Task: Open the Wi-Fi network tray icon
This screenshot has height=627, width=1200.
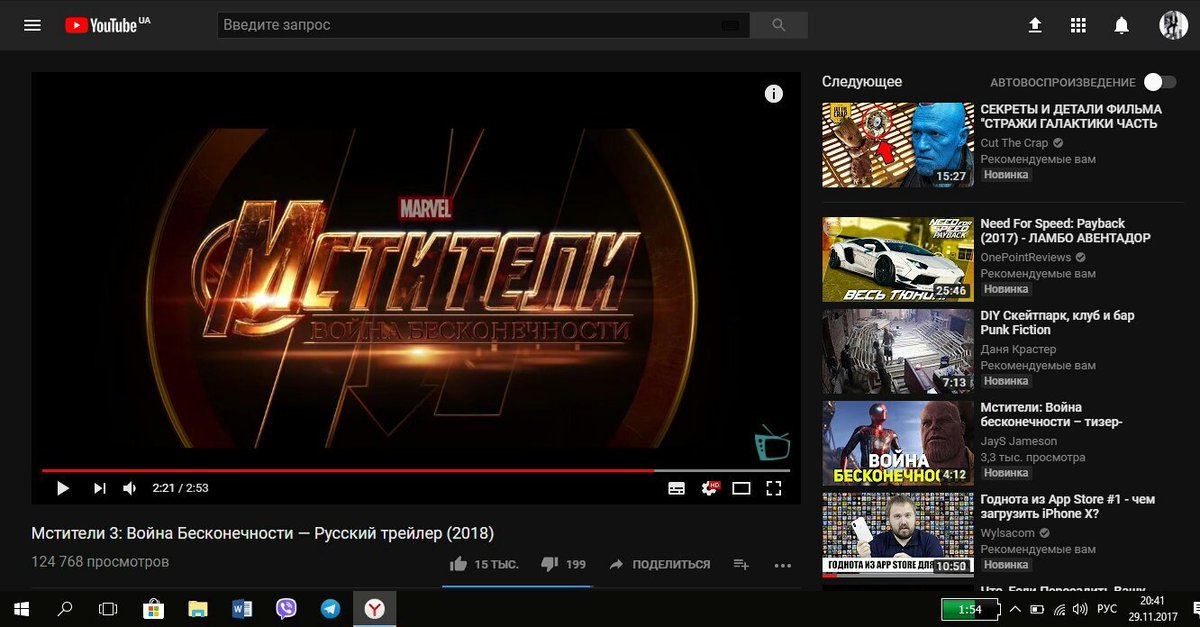Action: pyautogui.click(x=1058, y=609)
